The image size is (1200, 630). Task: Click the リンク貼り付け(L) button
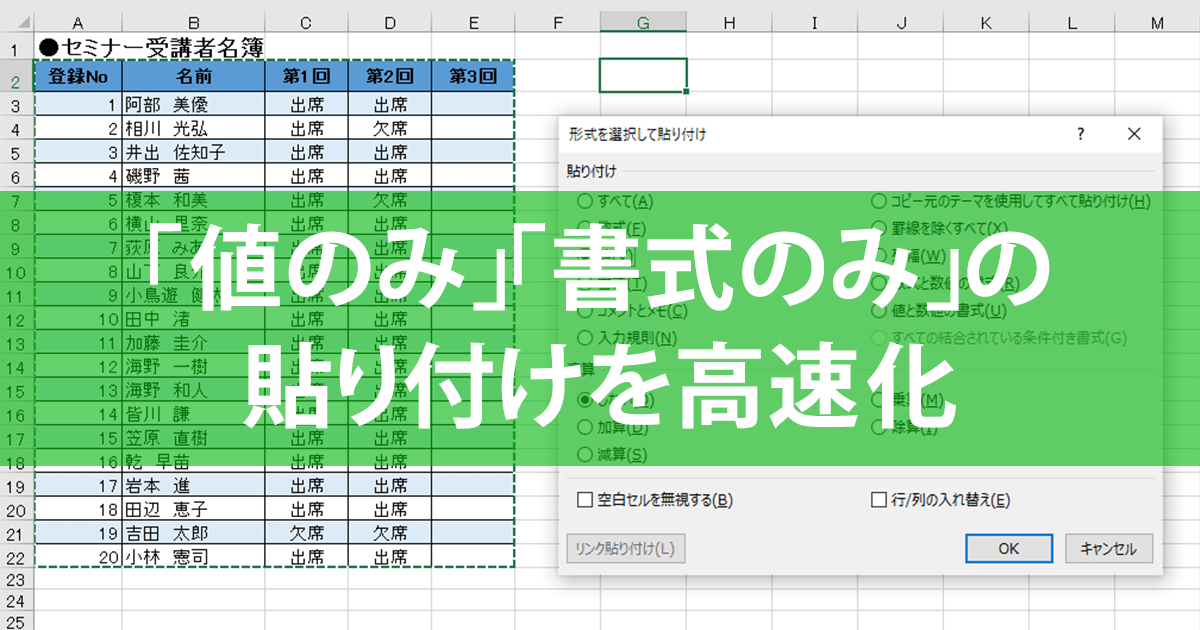(x=626, y=548)
